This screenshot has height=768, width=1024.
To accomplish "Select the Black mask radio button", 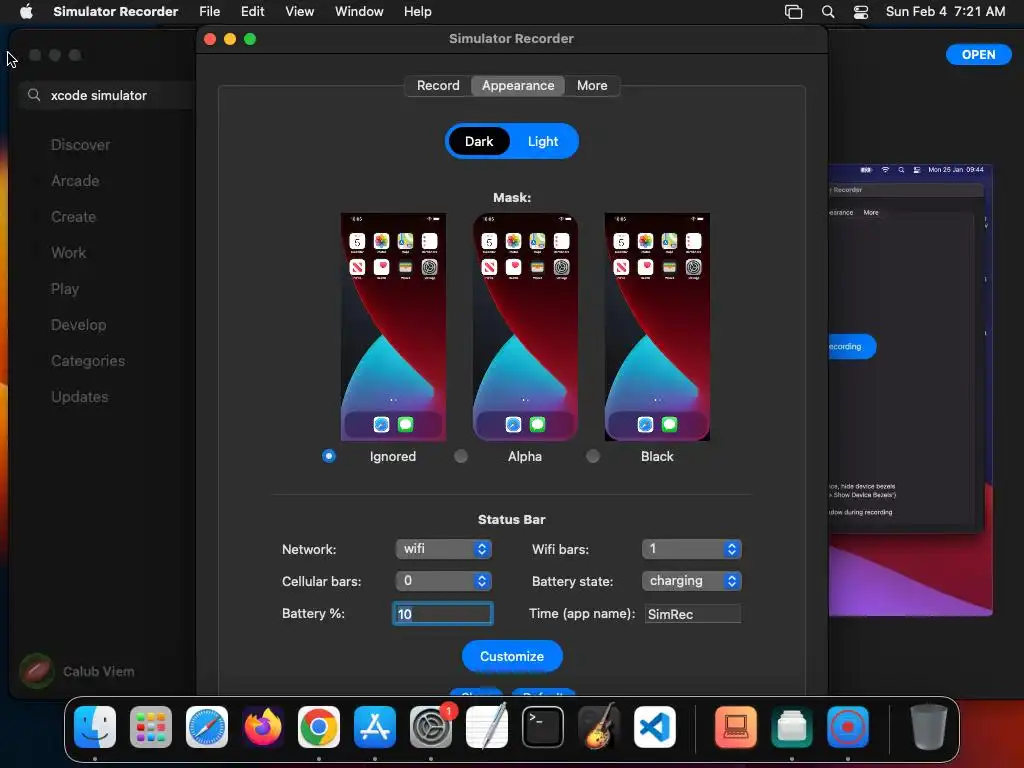I will click(x=593, y=456).
